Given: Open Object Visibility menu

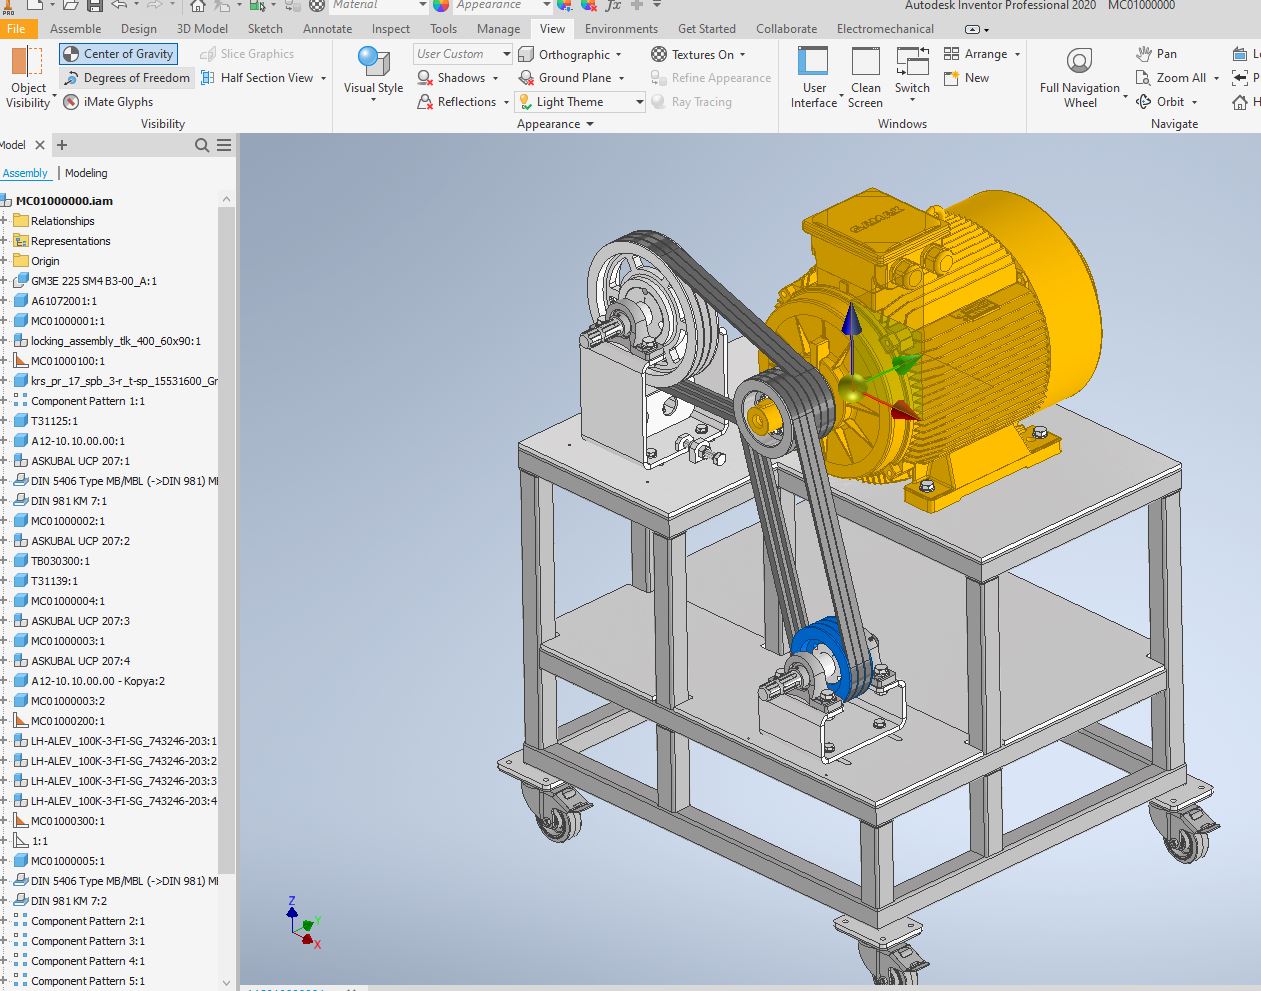Looking at the screenshot, I should pyautogui.click(x=28, y=77).
